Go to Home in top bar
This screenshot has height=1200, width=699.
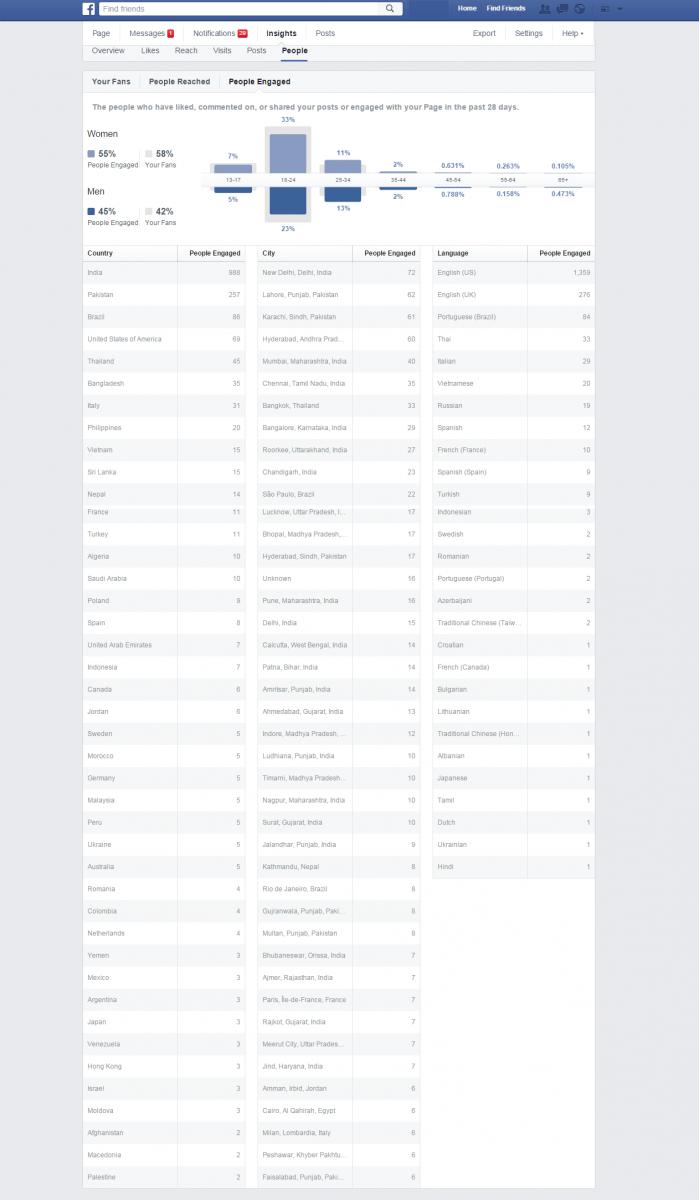[467, 8]
